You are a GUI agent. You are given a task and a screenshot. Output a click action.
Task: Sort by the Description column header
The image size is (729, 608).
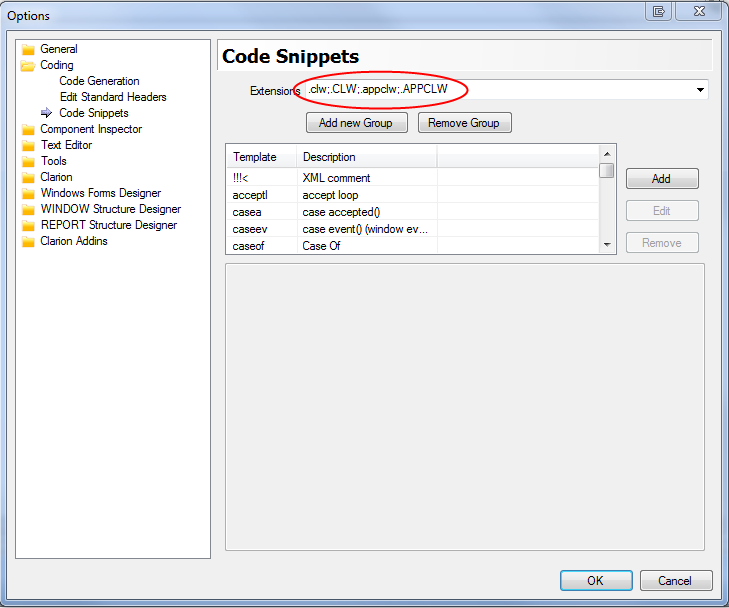tap(366, 157)
